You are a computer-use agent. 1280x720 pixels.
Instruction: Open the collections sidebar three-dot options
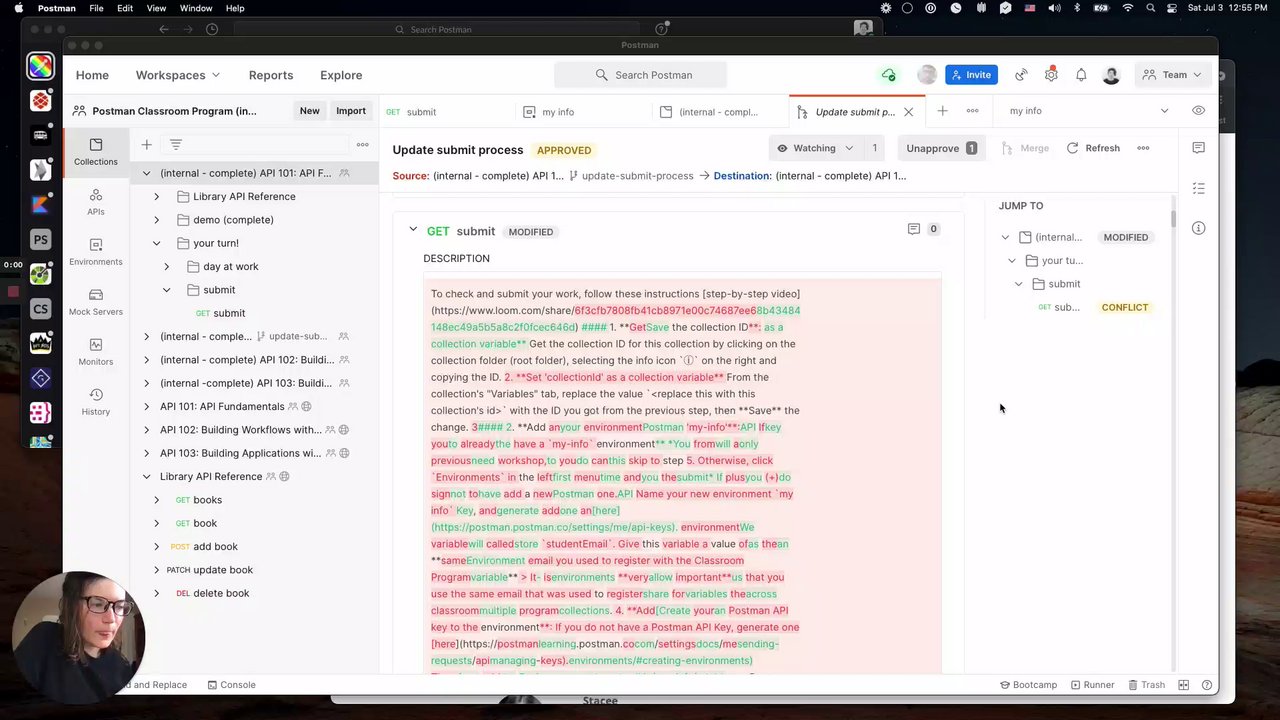click(362, 145)
